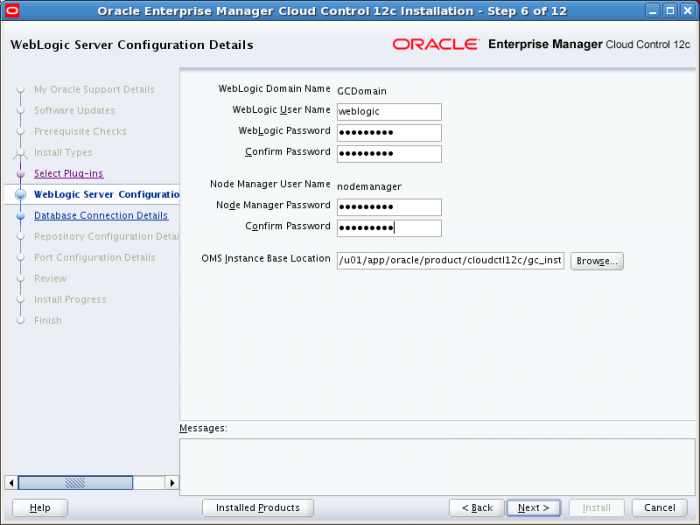Viewport: 700px width, 525px height.
Task: Click the WebLogic Domain Name label
Action: tap(274, 89)
